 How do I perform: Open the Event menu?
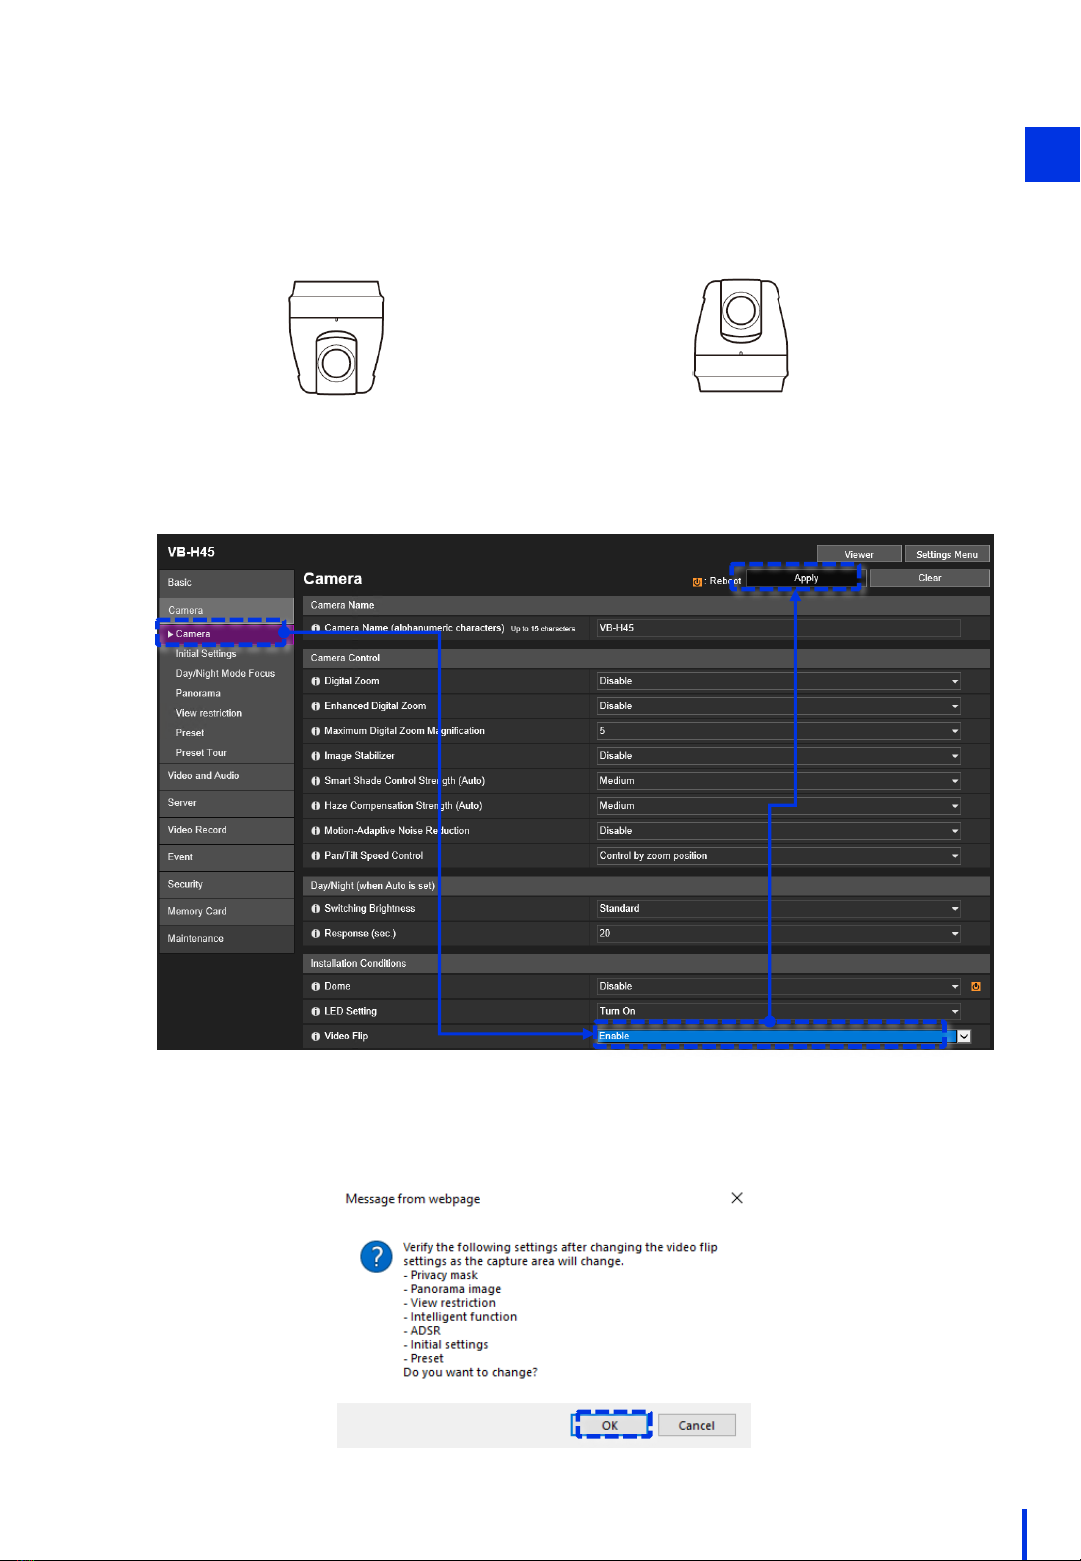(x=226, y=857)
